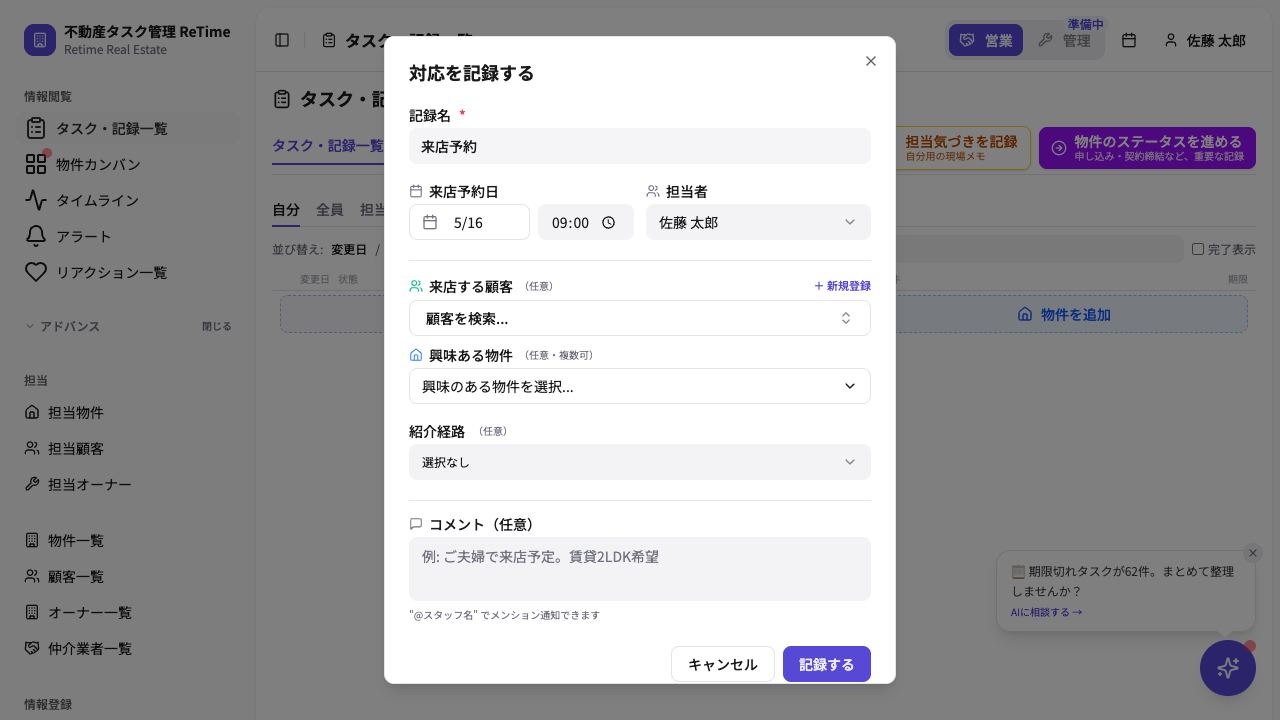
Task: Click the wrench icon beside 担当オーナー
Action: pos(32,484)
